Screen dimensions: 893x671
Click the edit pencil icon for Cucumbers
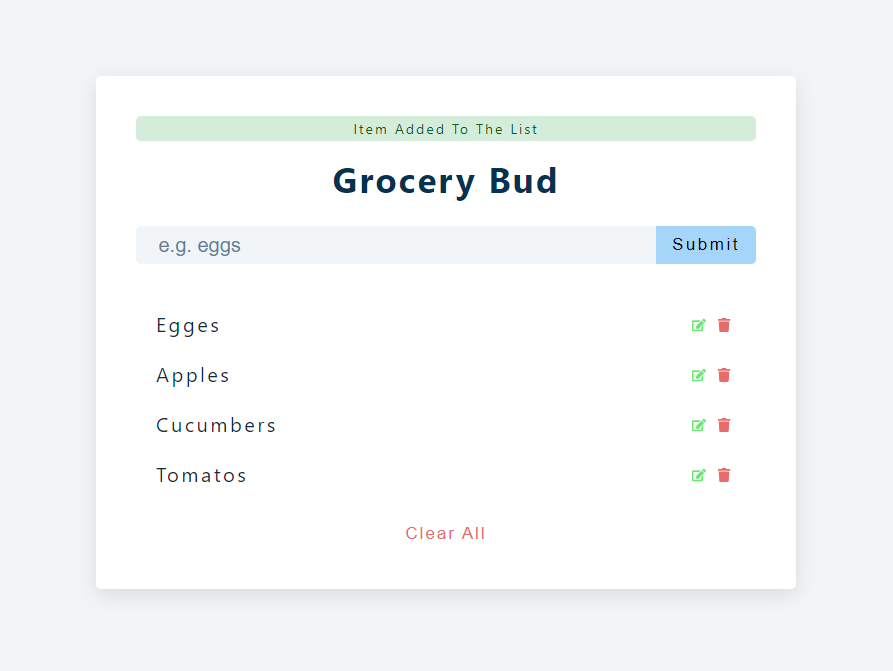point(699,425)
